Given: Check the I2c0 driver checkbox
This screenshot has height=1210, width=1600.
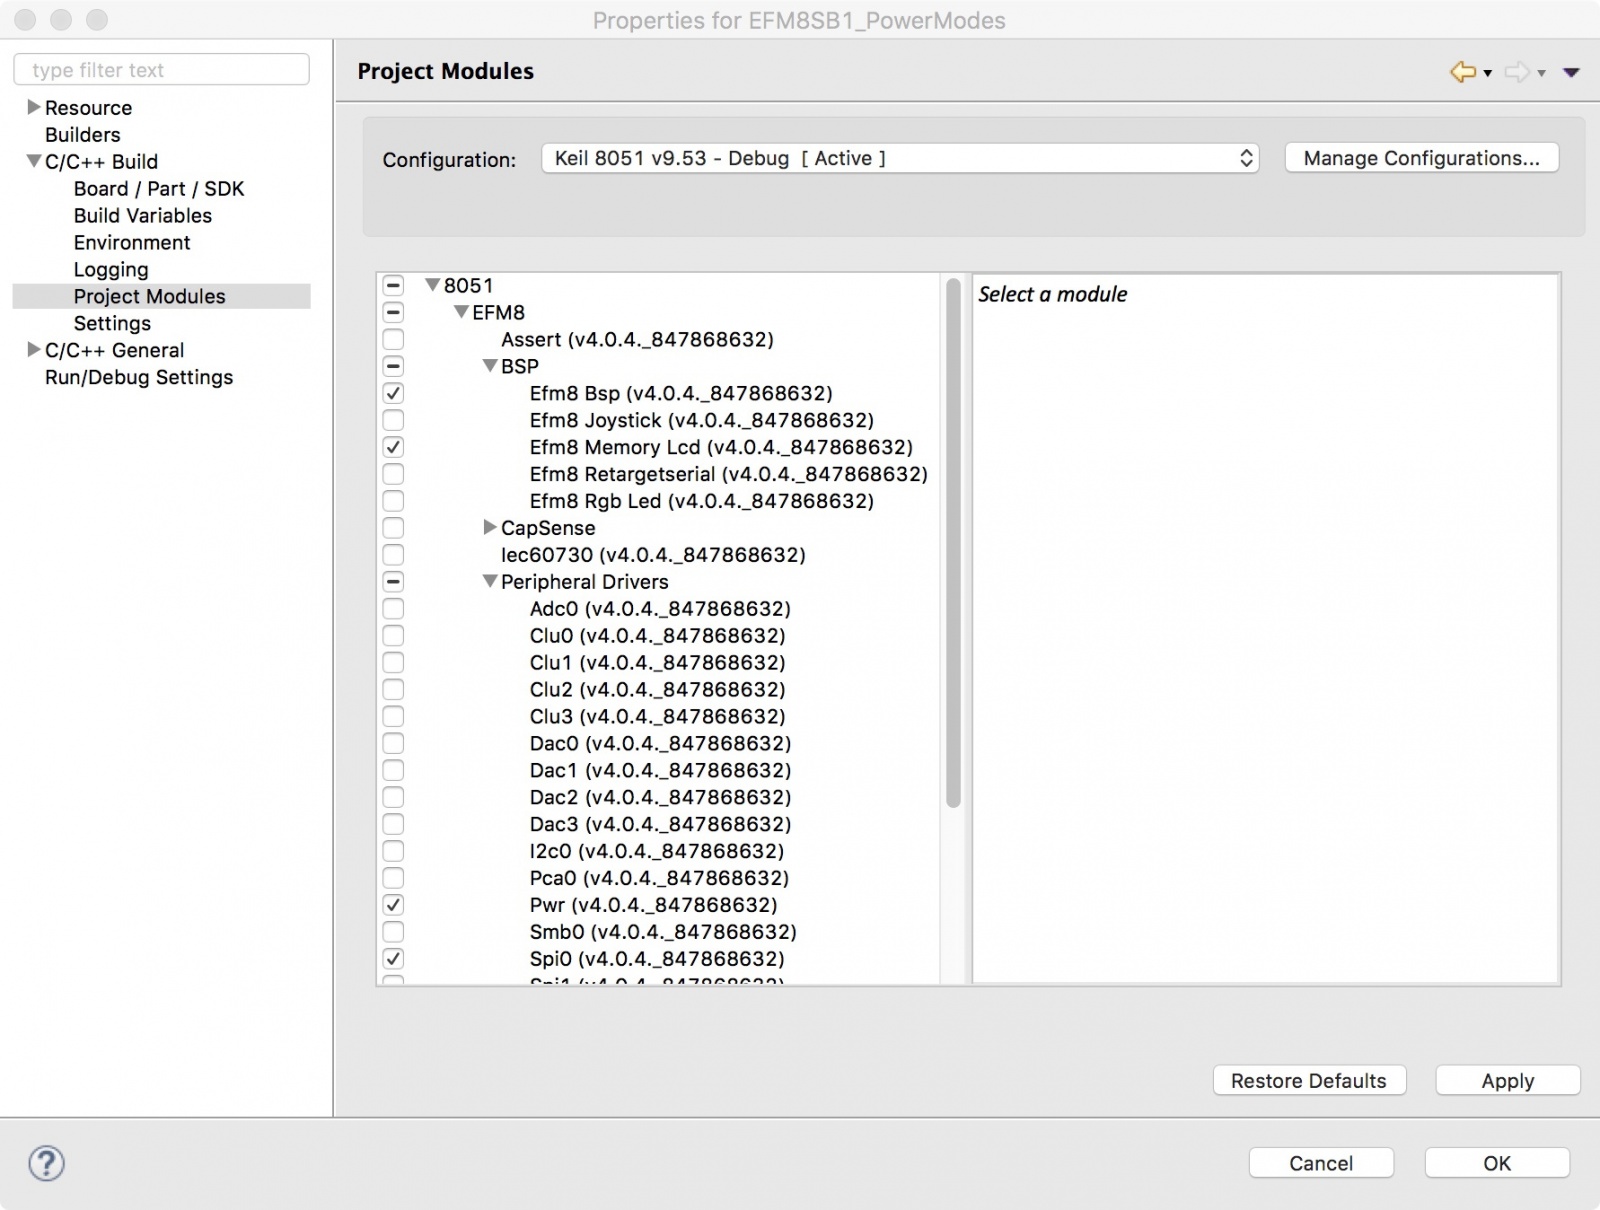Looking at the screenshot, I should [x=393, y=851].
